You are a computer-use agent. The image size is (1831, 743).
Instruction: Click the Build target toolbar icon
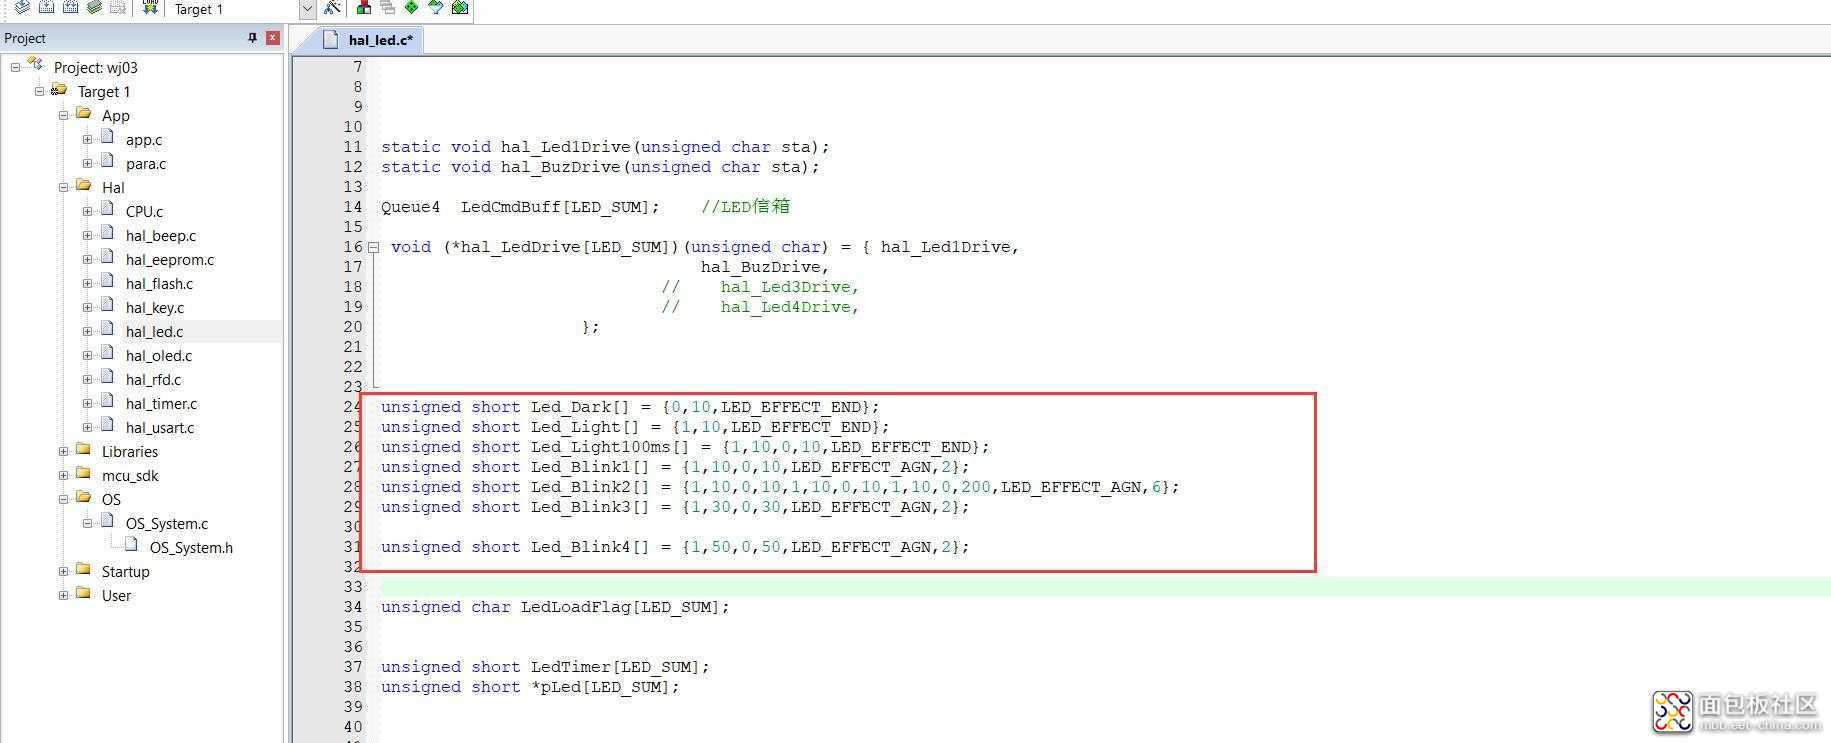46,8
